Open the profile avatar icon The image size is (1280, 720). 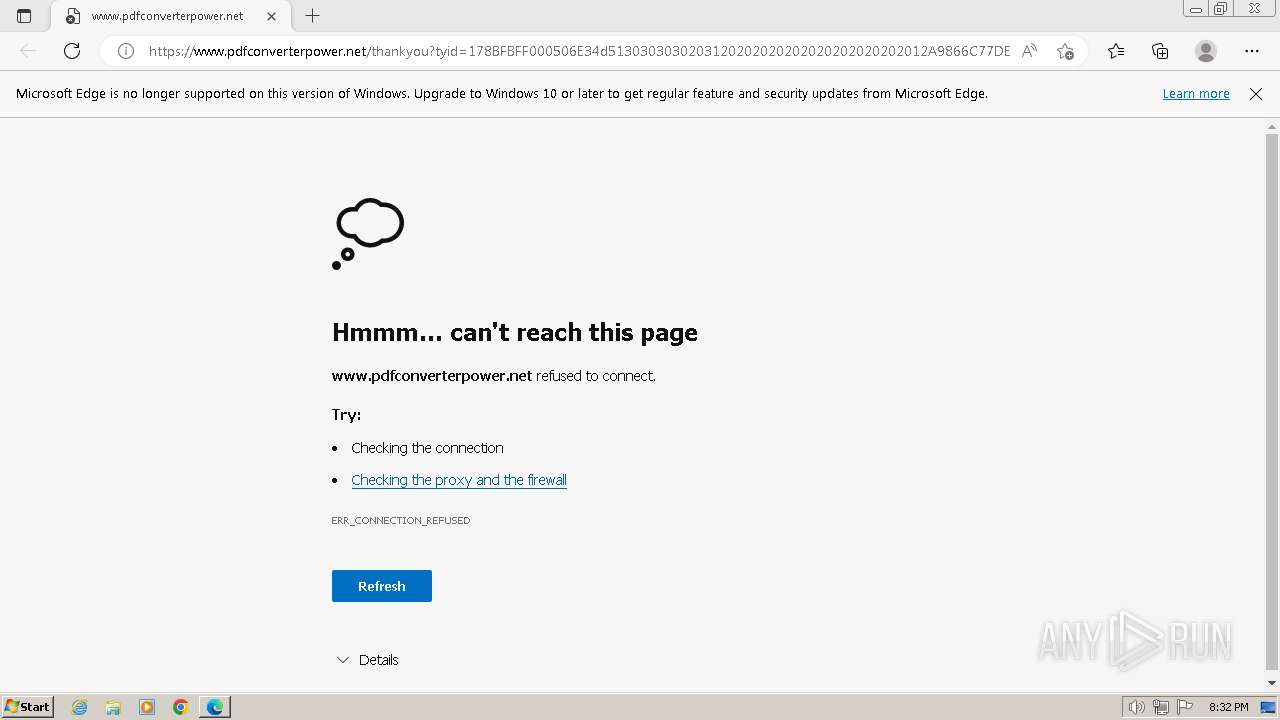(1206, 51)
